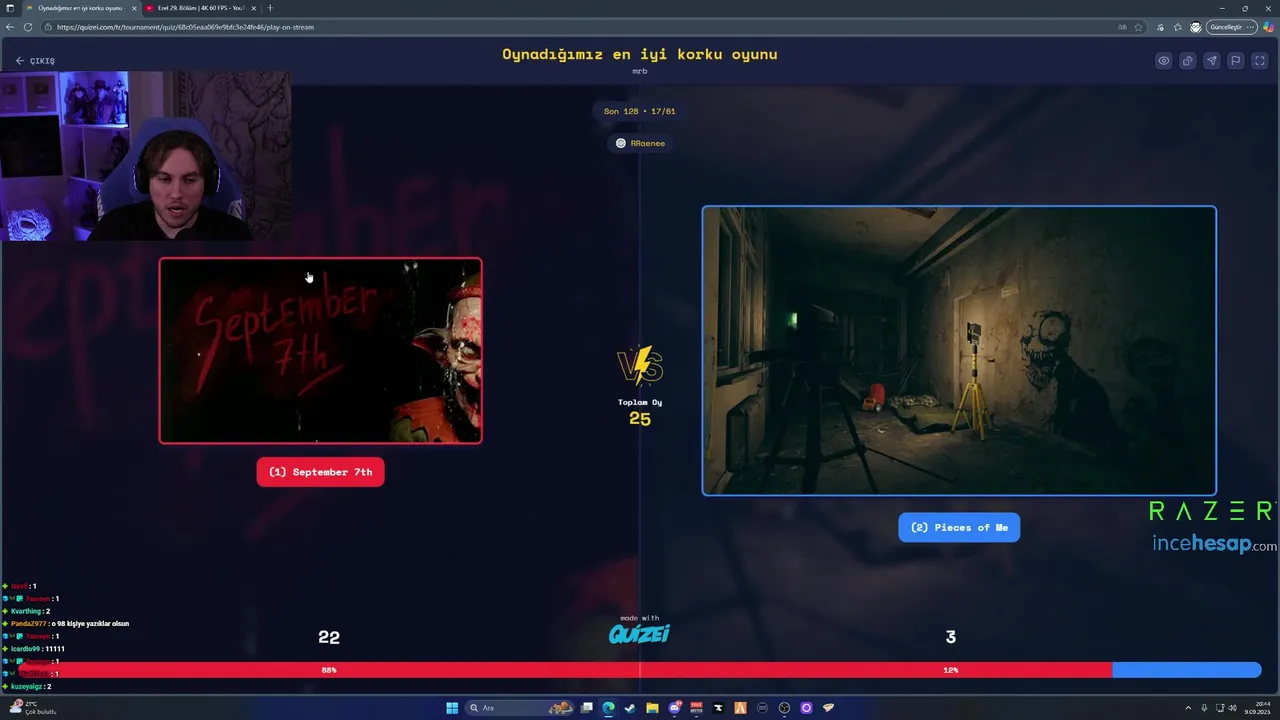Image resolution: width=1280 pixels, height=720 pixels.
Task: Click the RRaenee user chip
Action: click(640, 143)
